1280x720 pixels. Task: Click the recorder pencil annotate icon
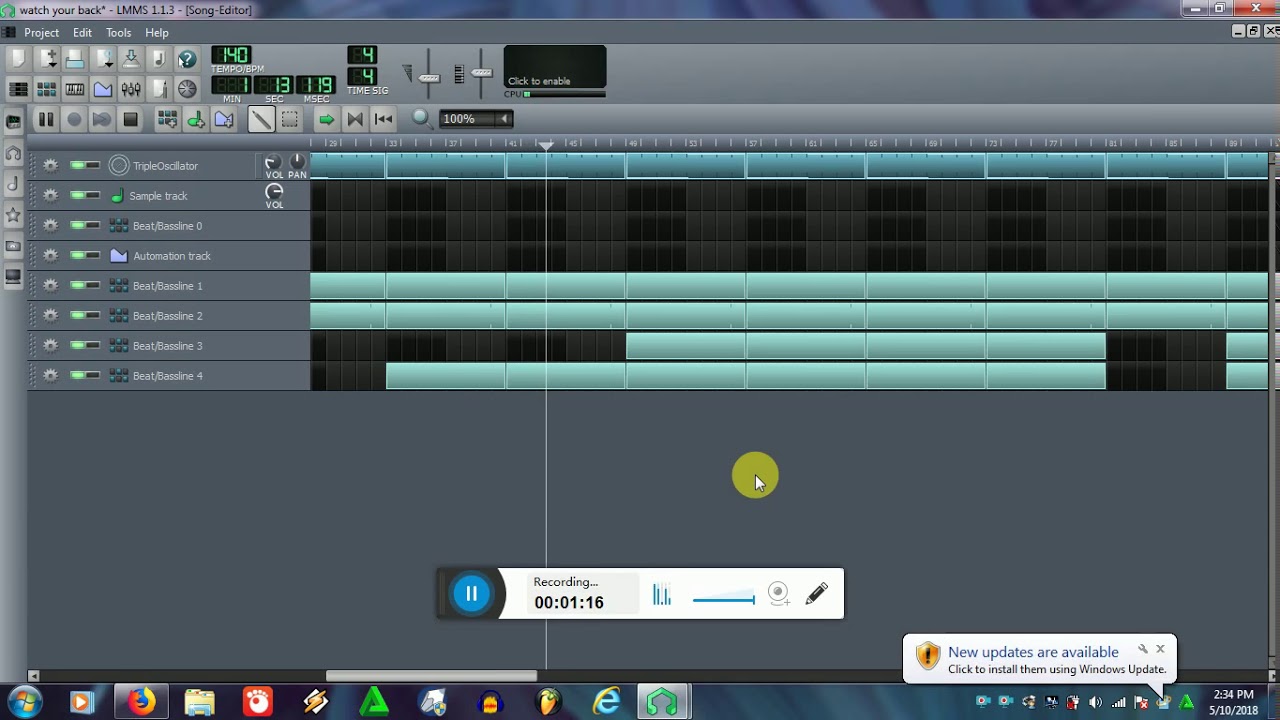[816, 594]
